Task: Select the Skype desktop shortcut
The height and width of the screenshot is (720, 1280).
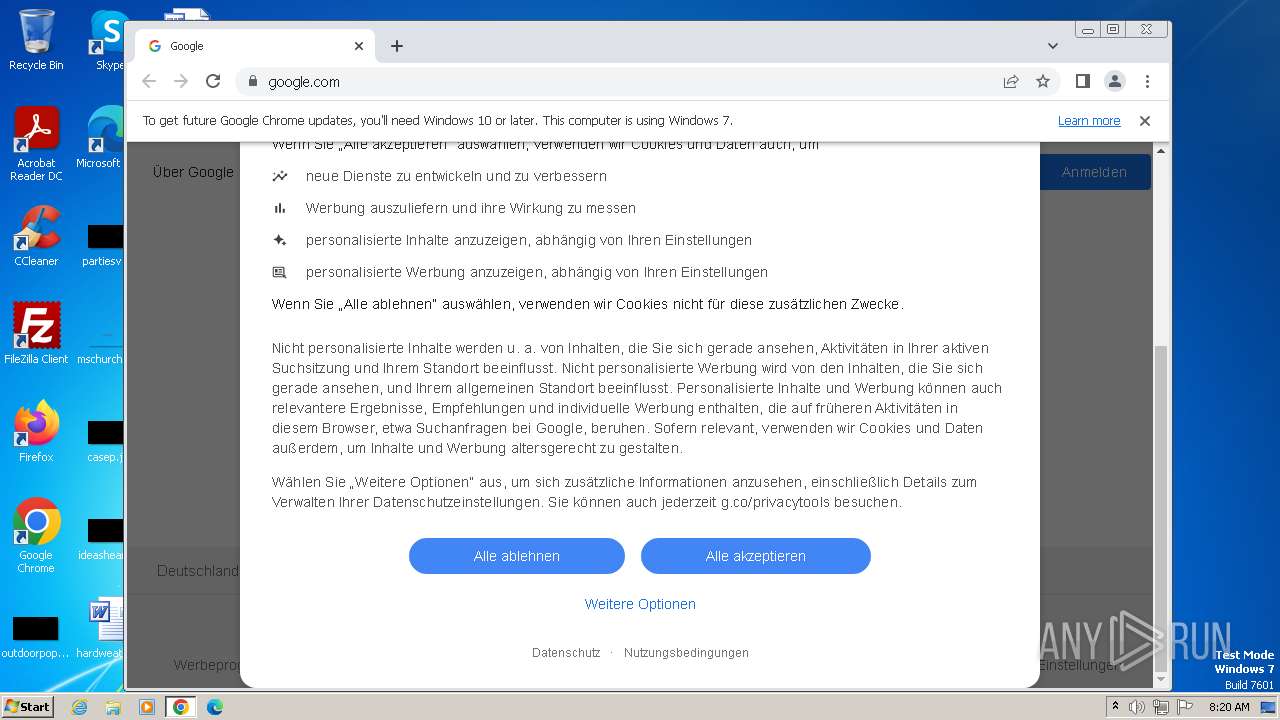Action: point(108,40)
